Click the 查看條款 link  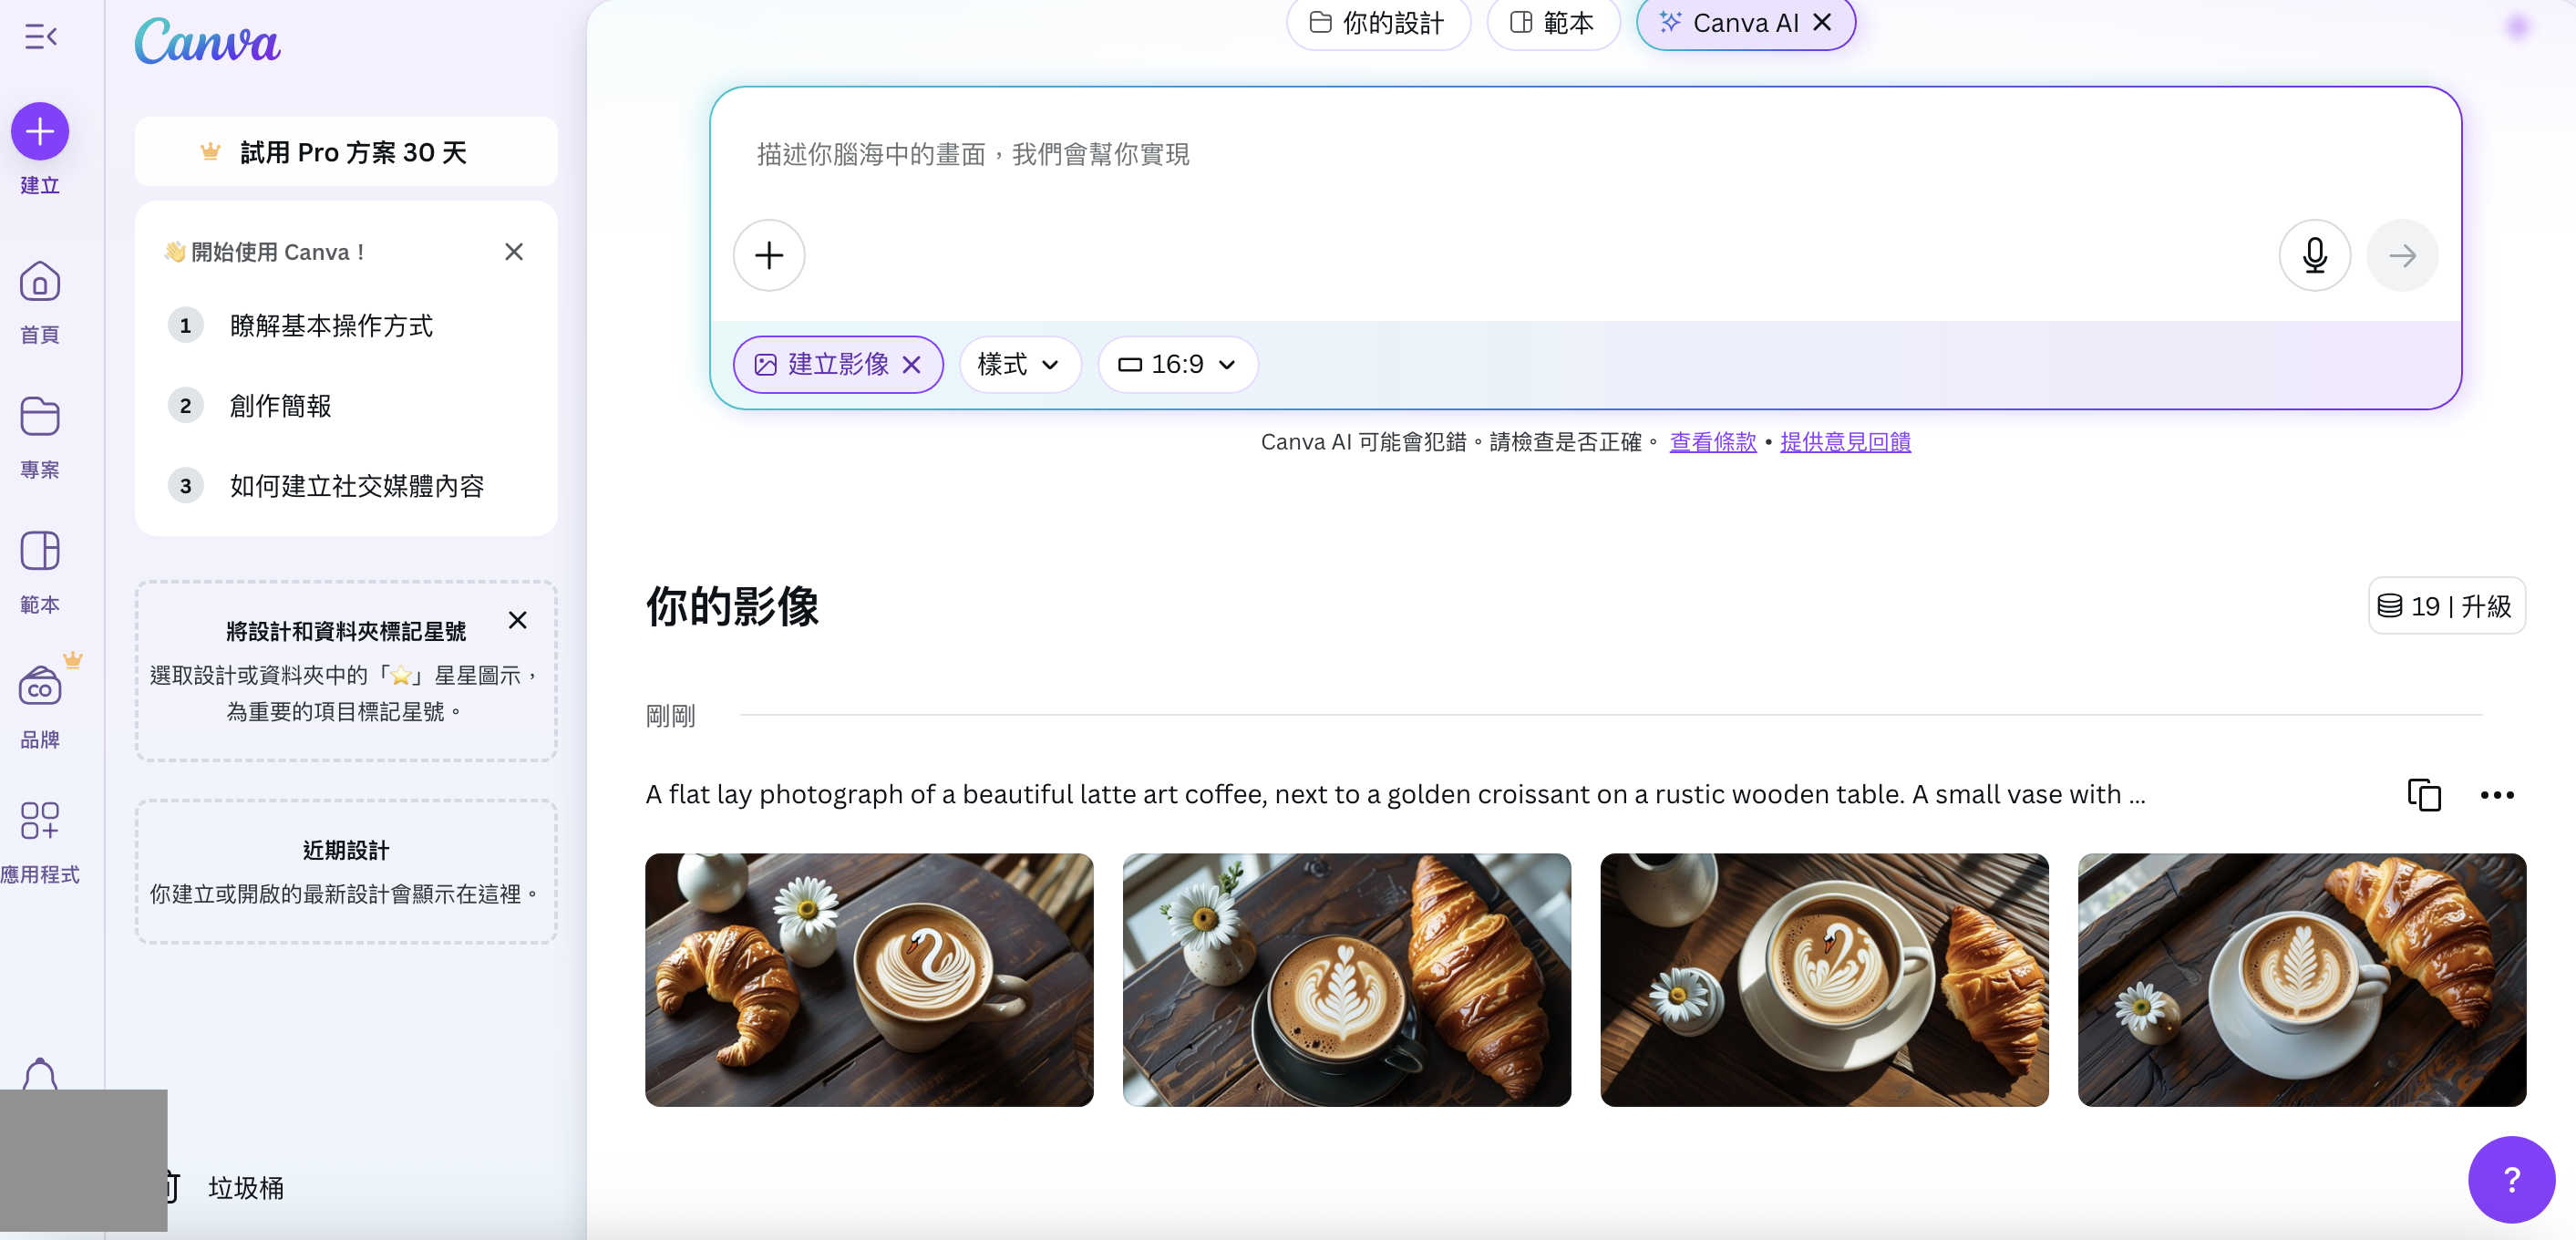pyautogui.click(x=1712, y=442)
